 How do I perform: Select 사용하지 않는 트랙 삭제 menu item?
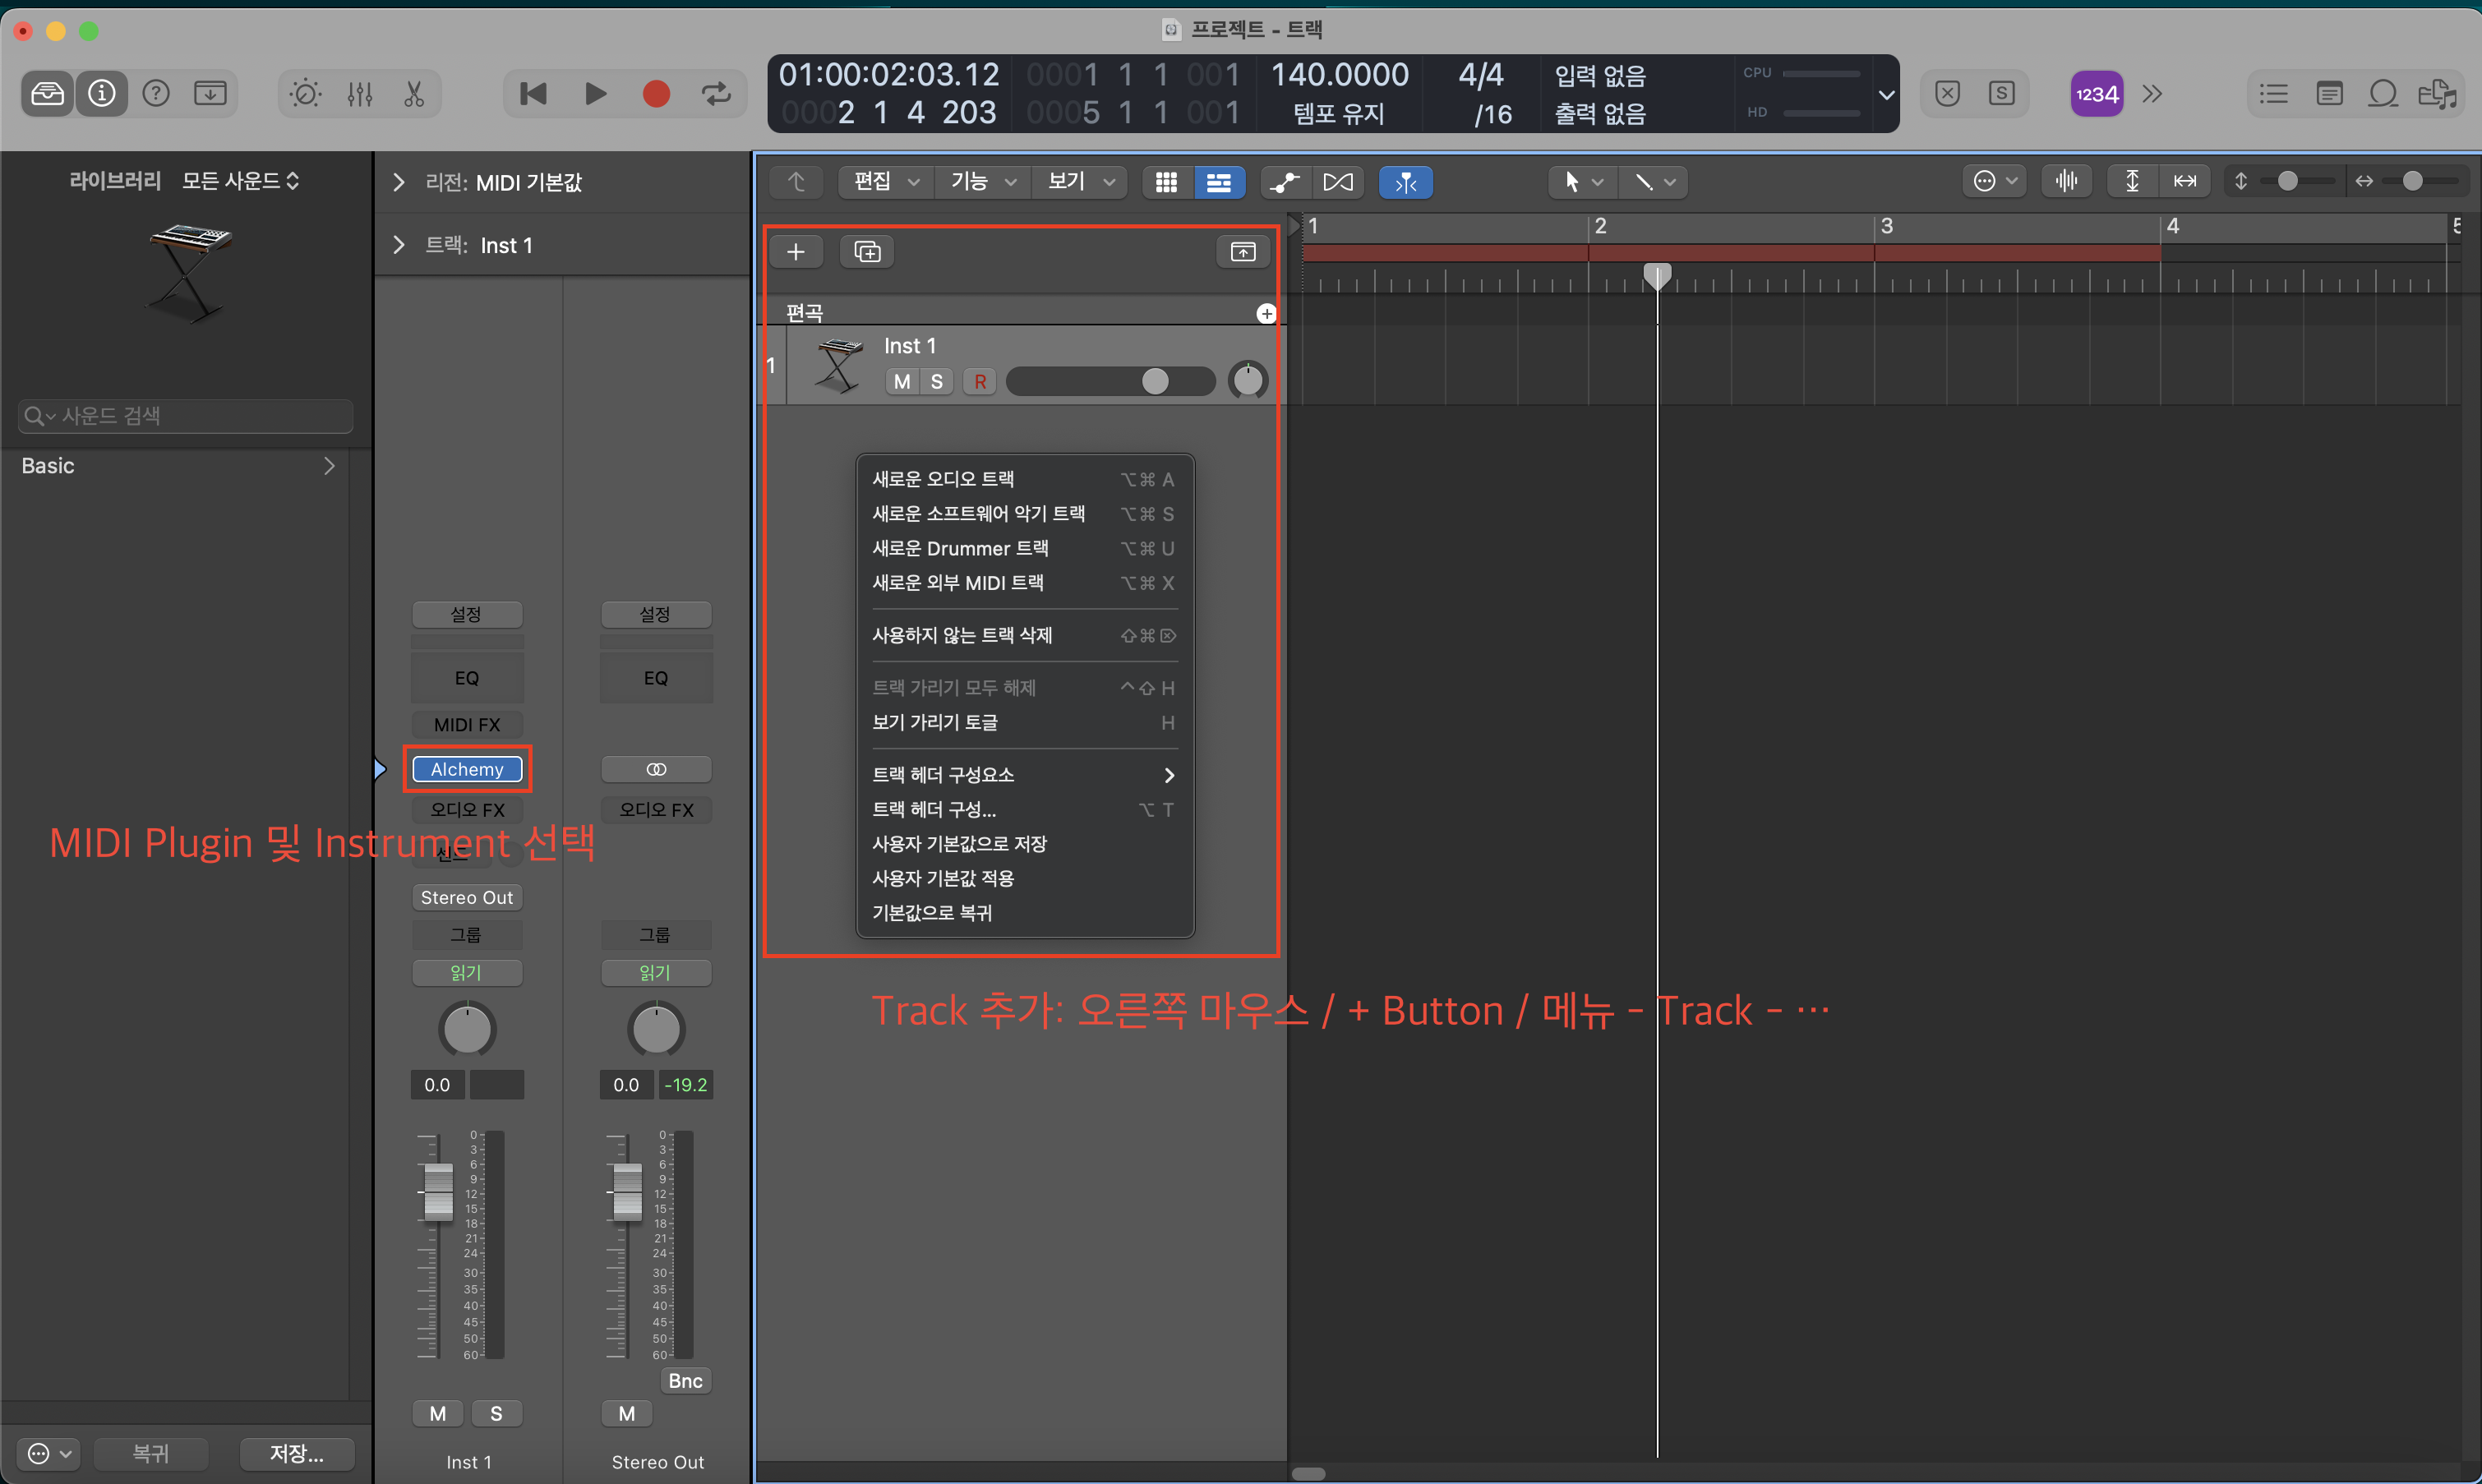(961, 635)
